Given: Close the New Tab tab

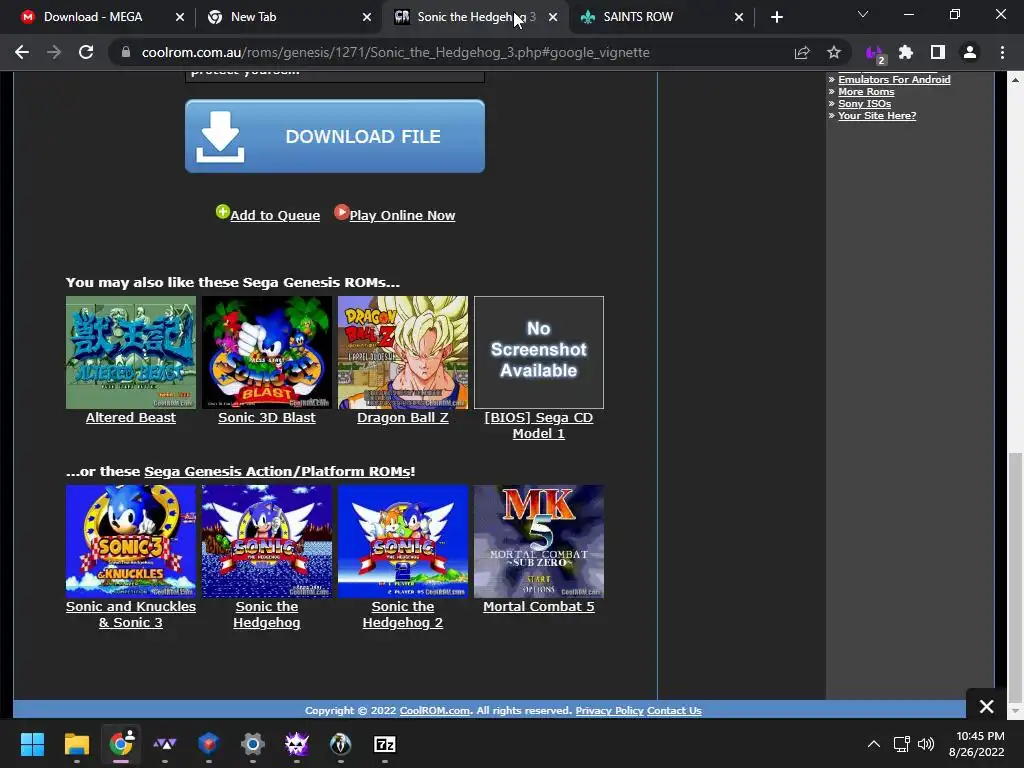Looking at the screenshot, I should pos(367,17).
